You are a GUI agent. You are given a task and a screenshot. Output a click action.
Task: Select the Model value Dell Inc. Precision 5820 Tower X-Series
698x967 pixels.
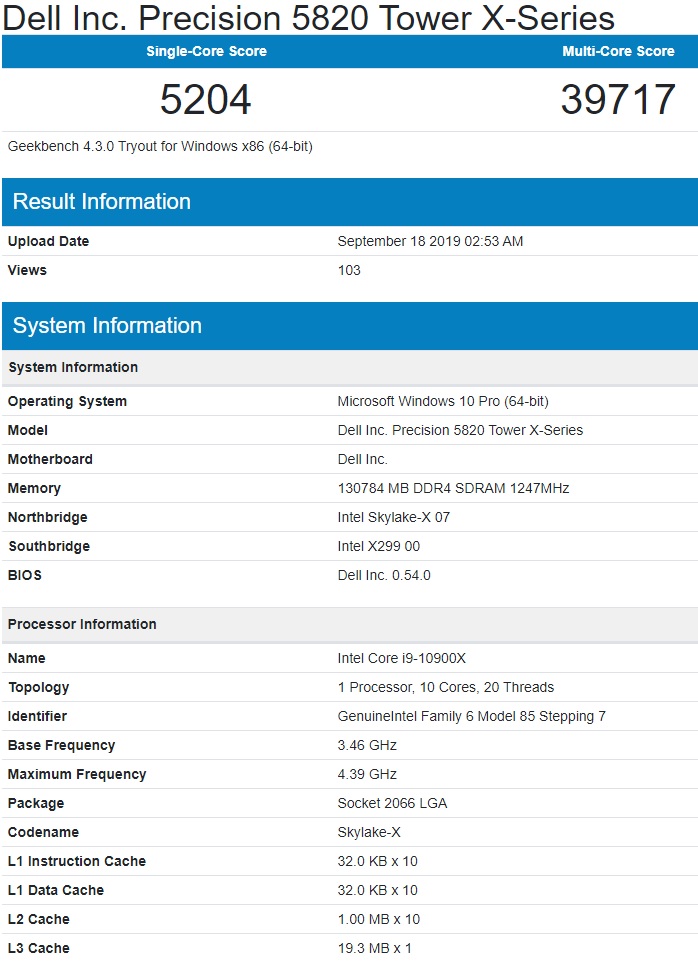tap(460, 430)
